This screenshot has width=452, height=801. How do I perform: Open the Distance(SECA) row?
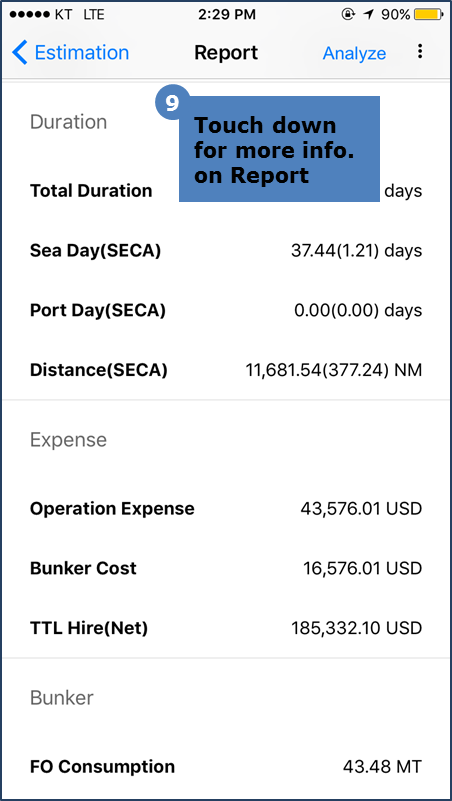click(226, 370)
